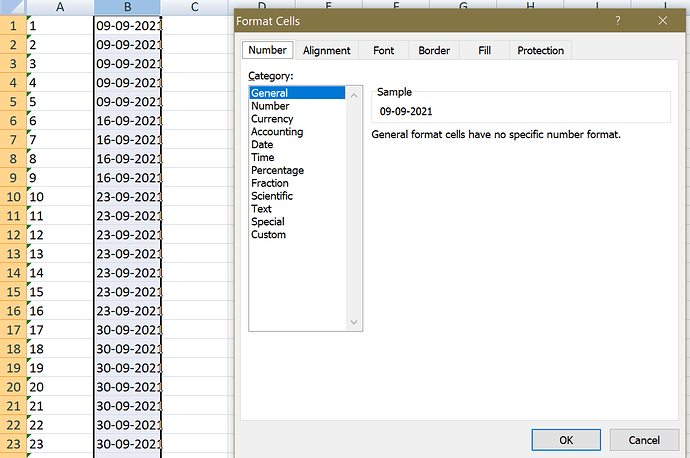Select the Date category

tap(262, 144)
